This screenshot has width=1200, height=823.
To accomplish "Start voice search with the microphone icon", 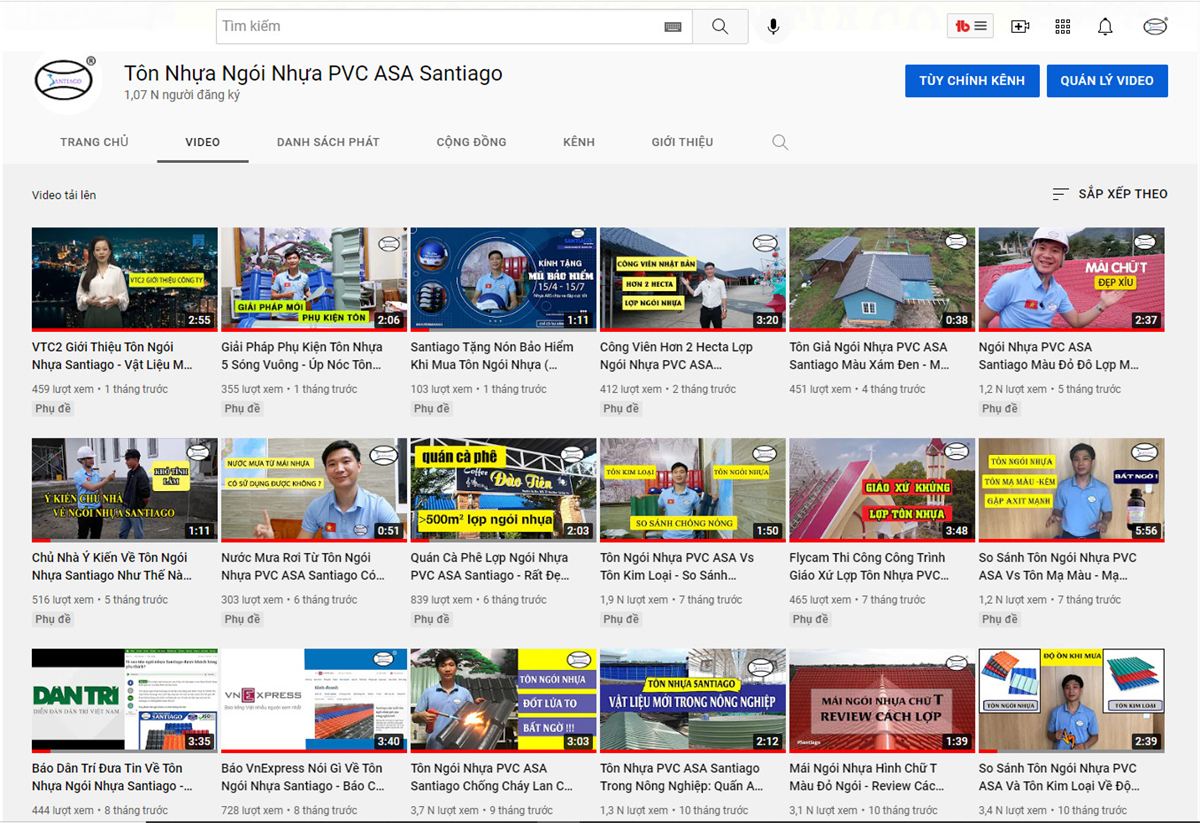I will coord(773,27).
